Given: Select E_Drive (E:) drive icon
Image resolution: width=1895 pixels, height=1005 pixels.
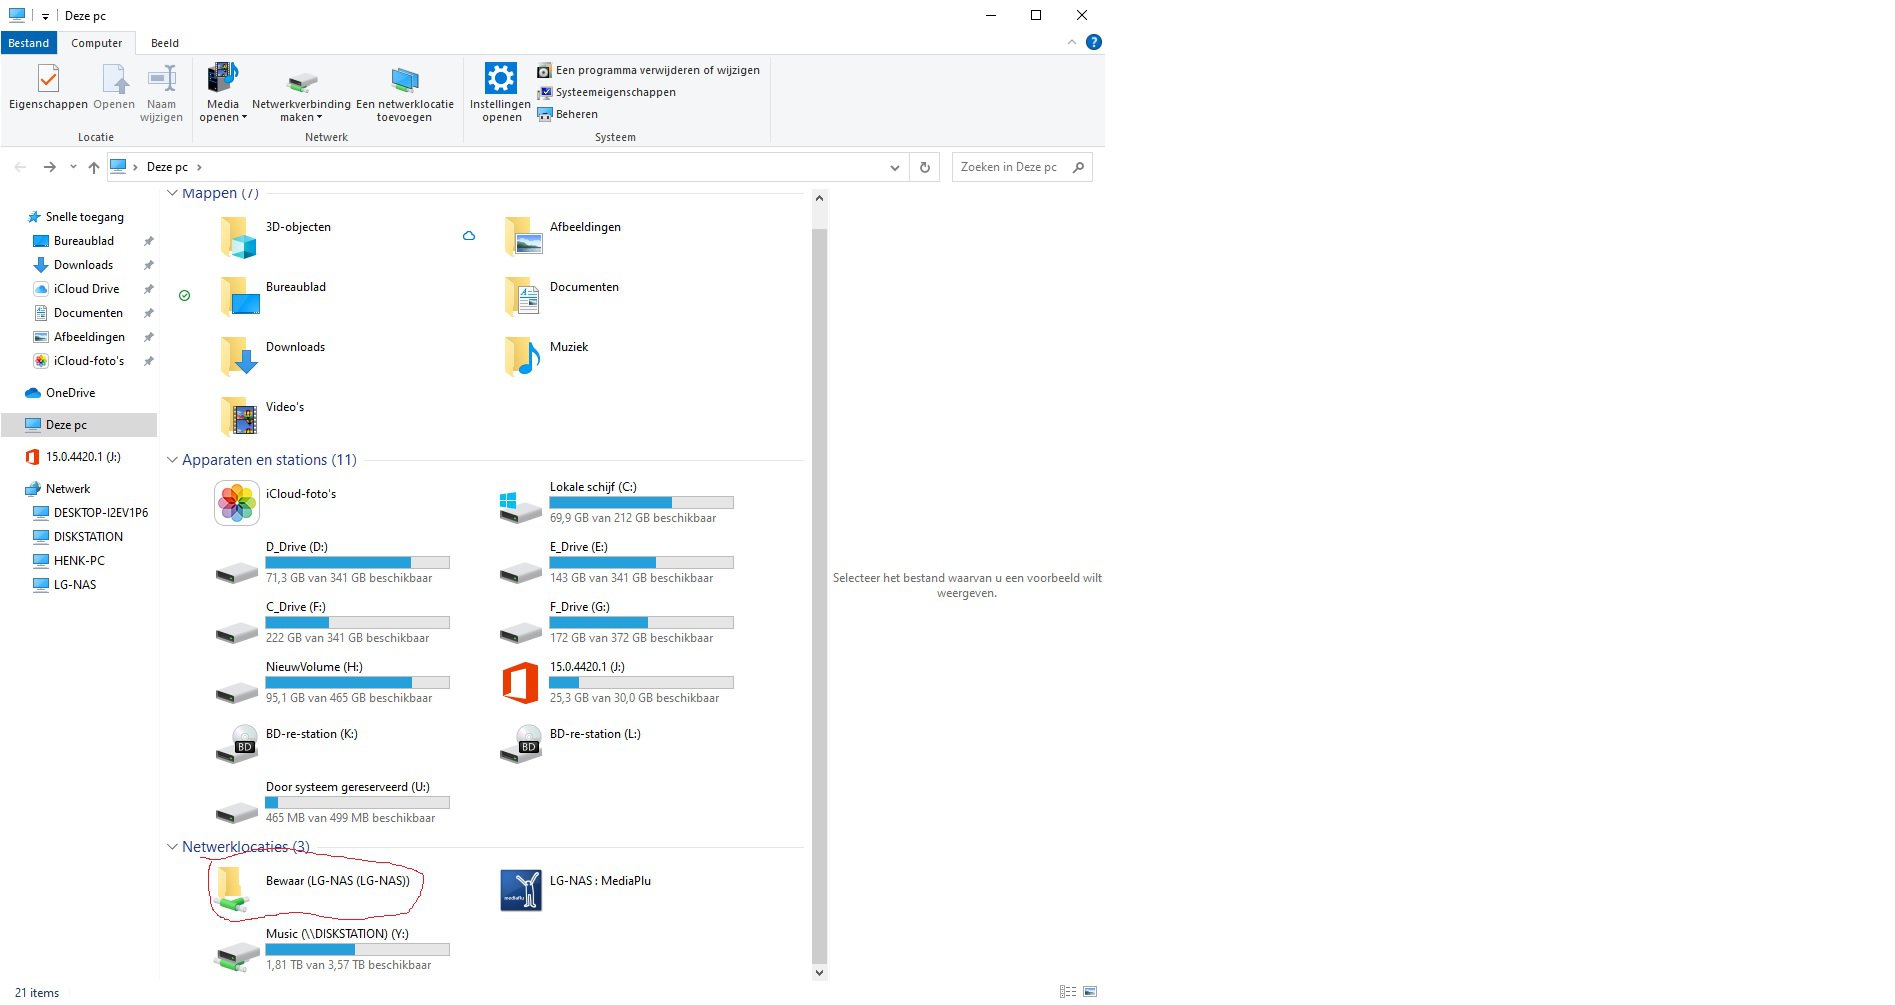Looking at the screenshot, I should pyautogui.click(x=521, y=571).
